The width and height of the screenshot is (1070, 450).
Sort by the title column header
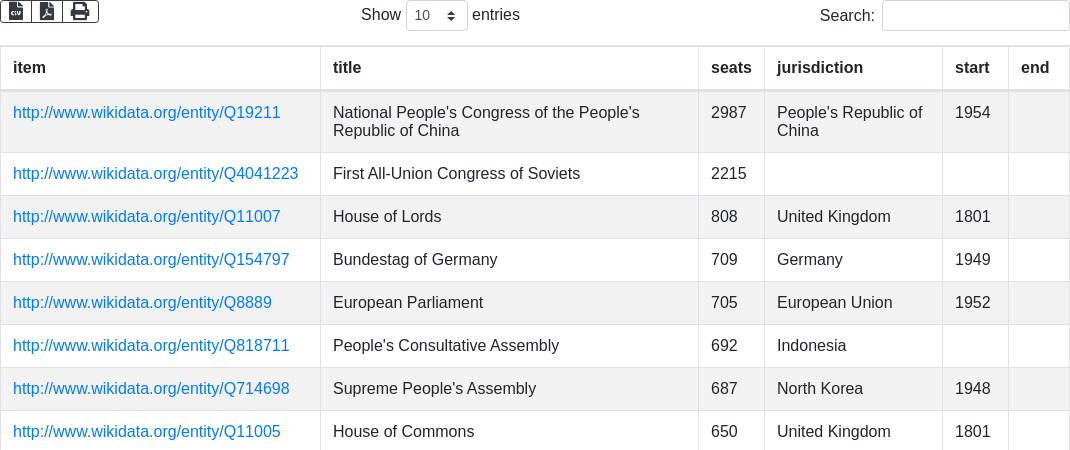[347, 68]
